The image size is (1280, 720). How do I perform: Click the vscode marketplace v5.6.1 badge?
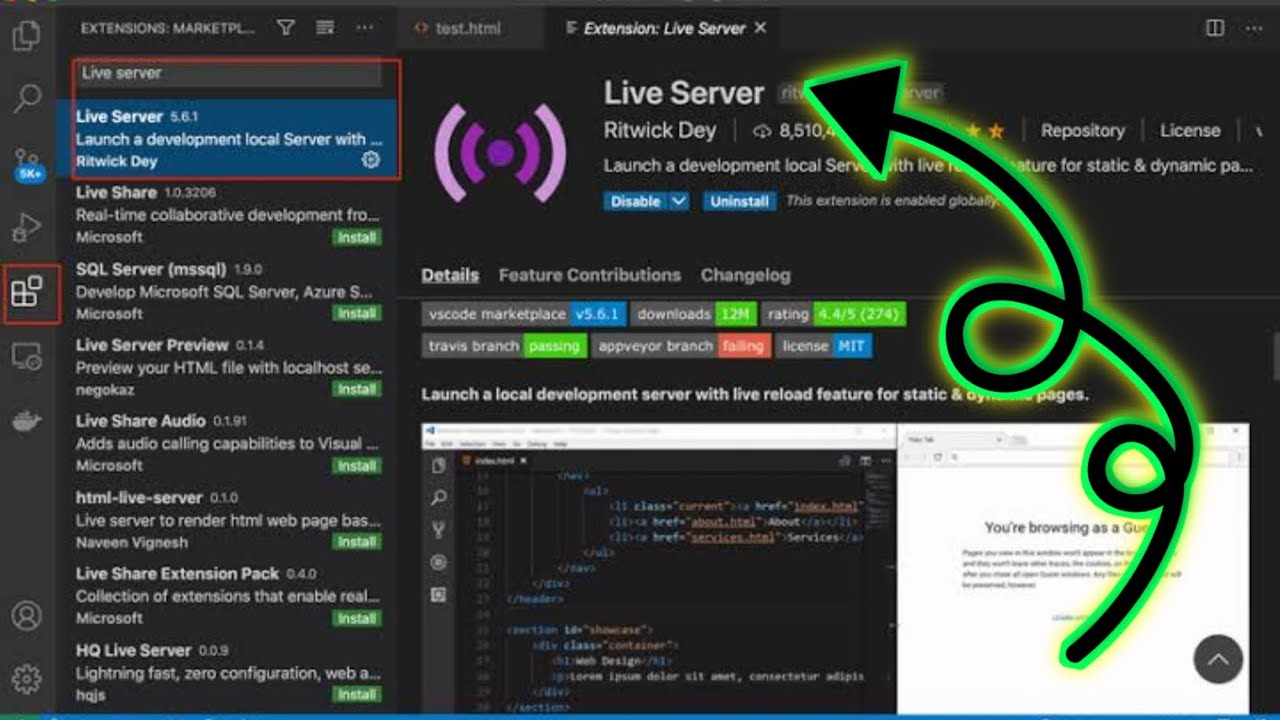(524, 314)
